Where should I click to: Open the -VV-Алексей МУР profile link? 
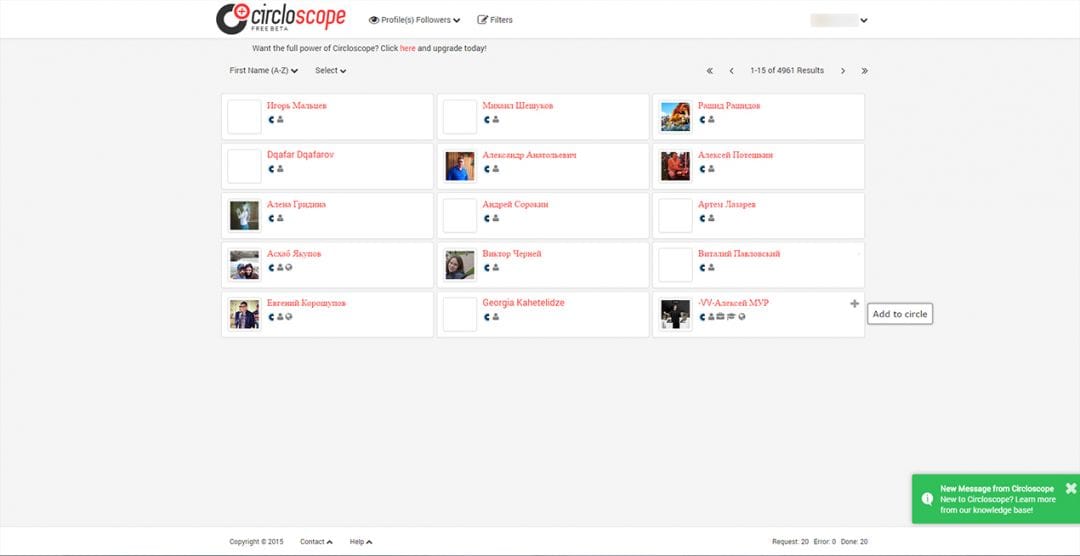(733, 303)
